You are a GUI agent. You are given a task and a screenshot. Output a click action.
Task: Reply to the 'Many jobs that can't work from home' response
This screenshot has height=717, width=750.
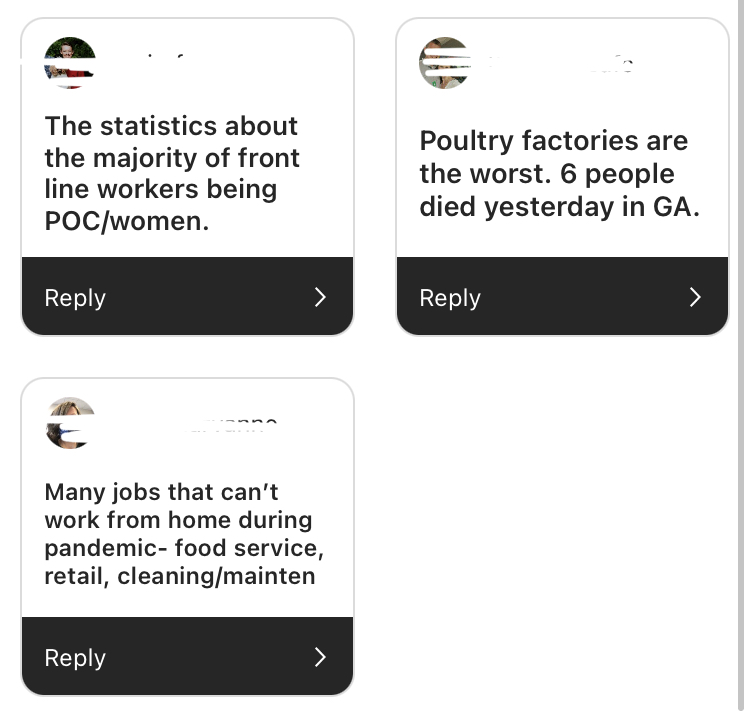pos(75,658)
